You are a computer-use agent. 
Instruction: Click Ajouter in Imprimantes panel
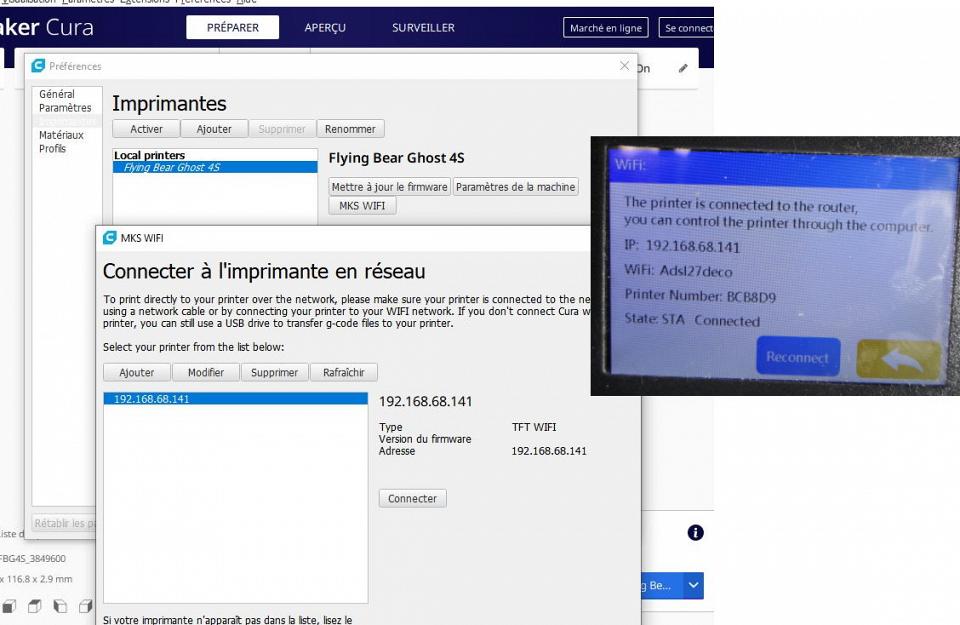click(214, 129)
